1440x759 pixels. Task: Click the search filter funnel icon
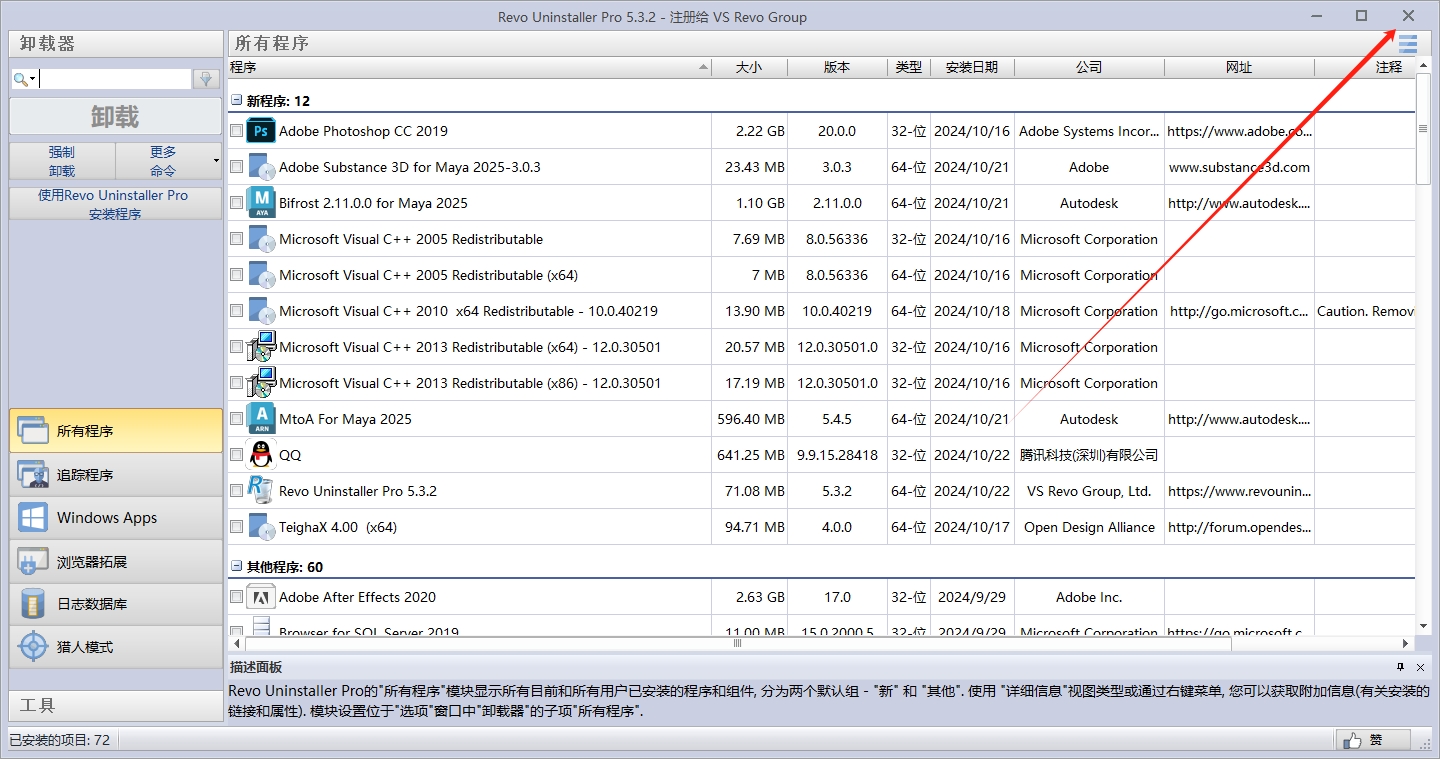(207, 79)
